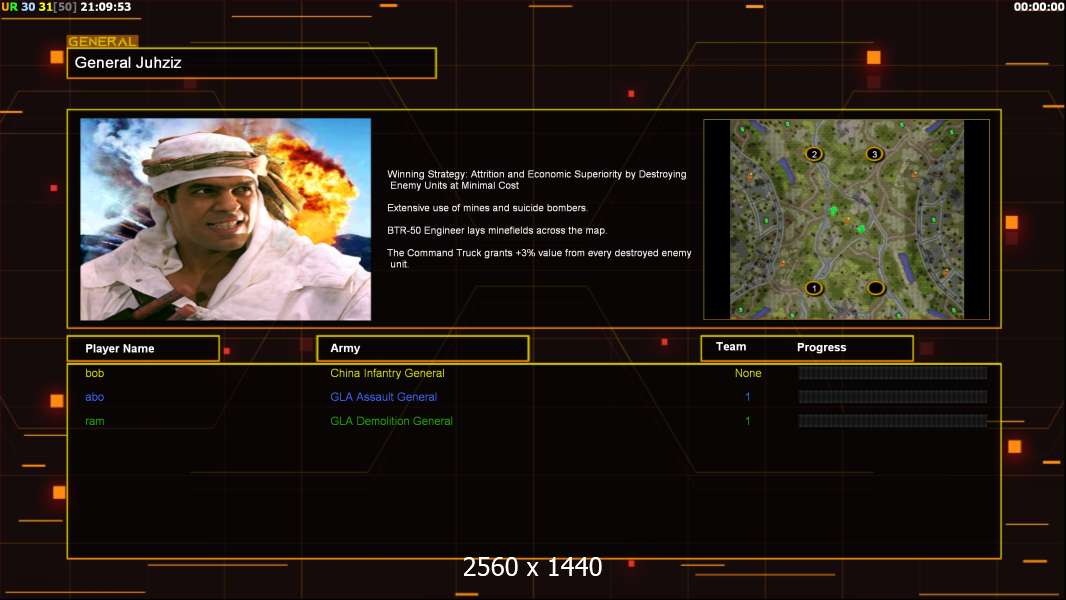Click the Winning Strategy description text

(x=537, y=179)
